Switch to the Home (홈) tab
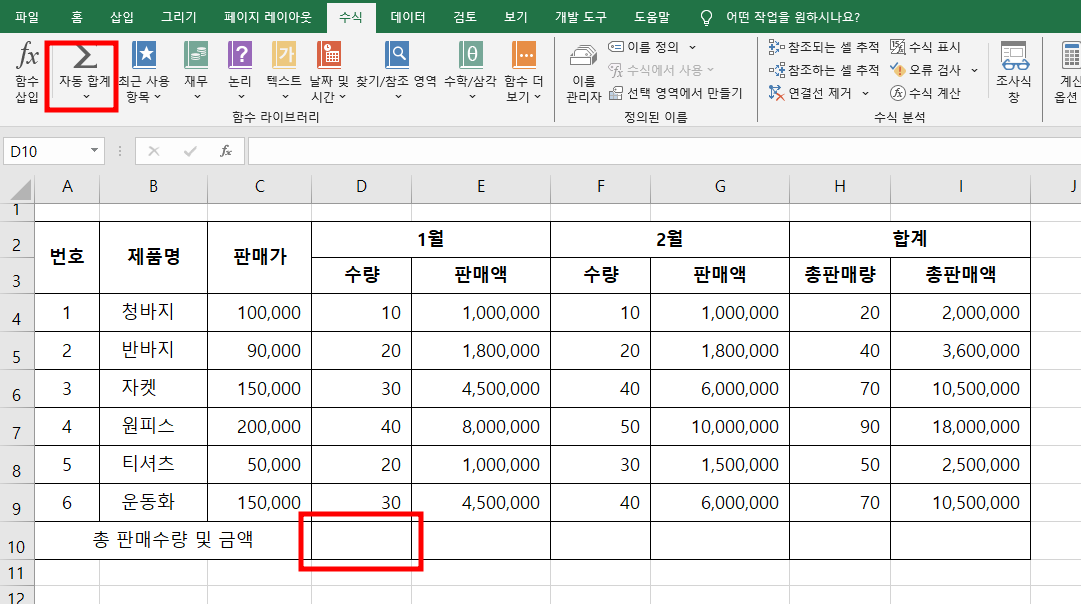This screenshot has height=604, width=1081. coord(77,17)
